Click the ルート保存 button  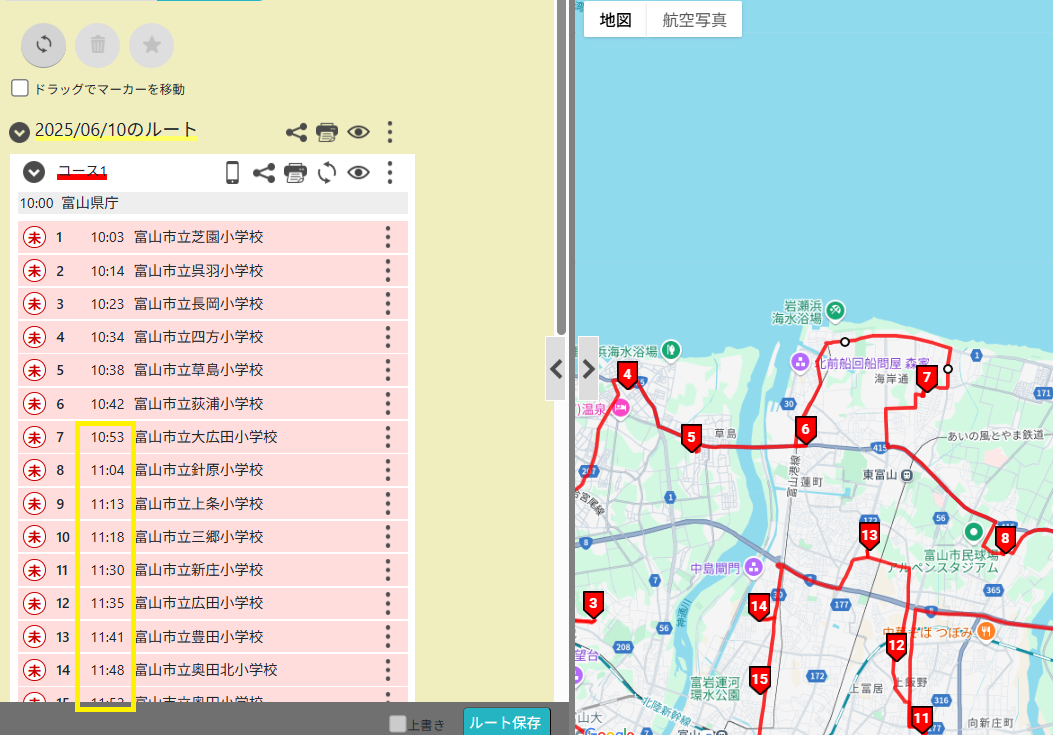(506, 721)
